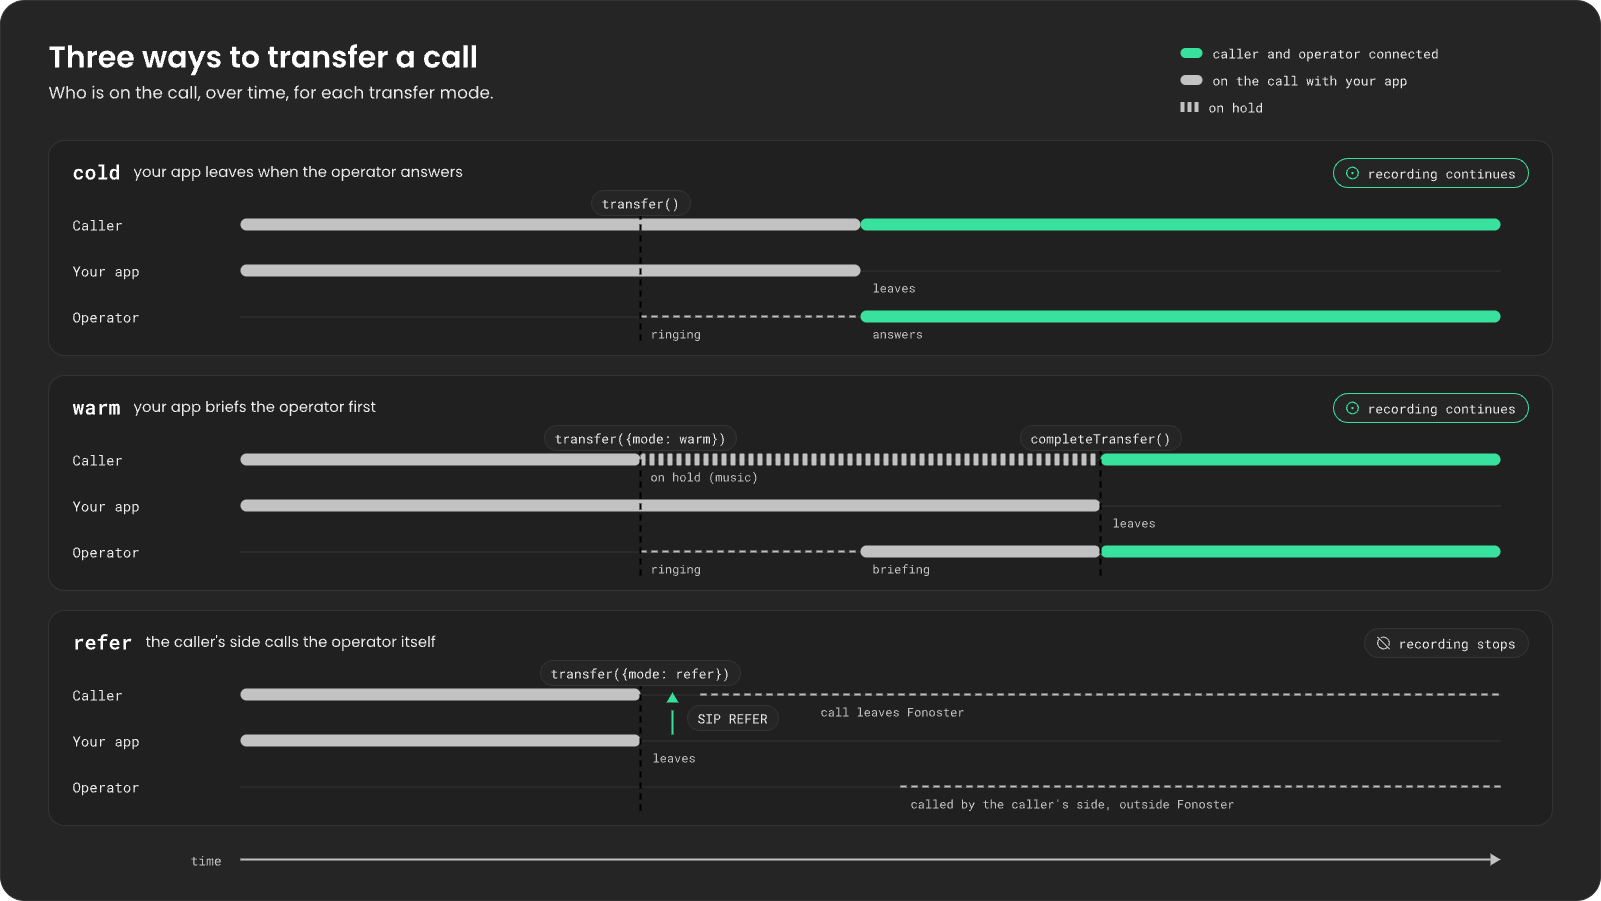The width and height of the screenshot is (1601, 901).
Task: Click the gray legend swatch for on the call with your app
Action: pyautogui.click(x=1191, y=80)
